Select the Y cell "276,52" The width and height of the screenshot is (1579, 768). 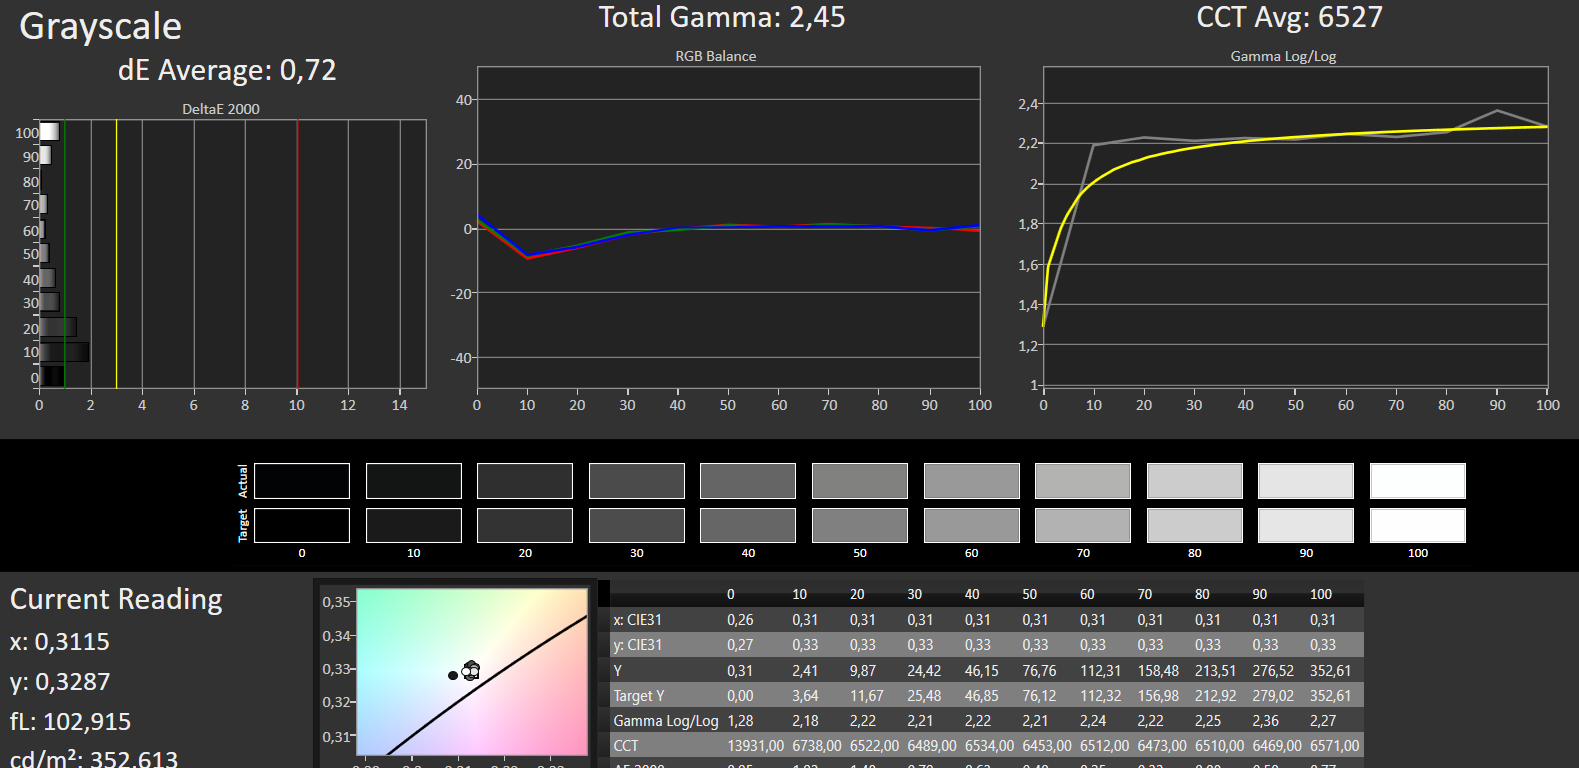(x=1273, y=671)
